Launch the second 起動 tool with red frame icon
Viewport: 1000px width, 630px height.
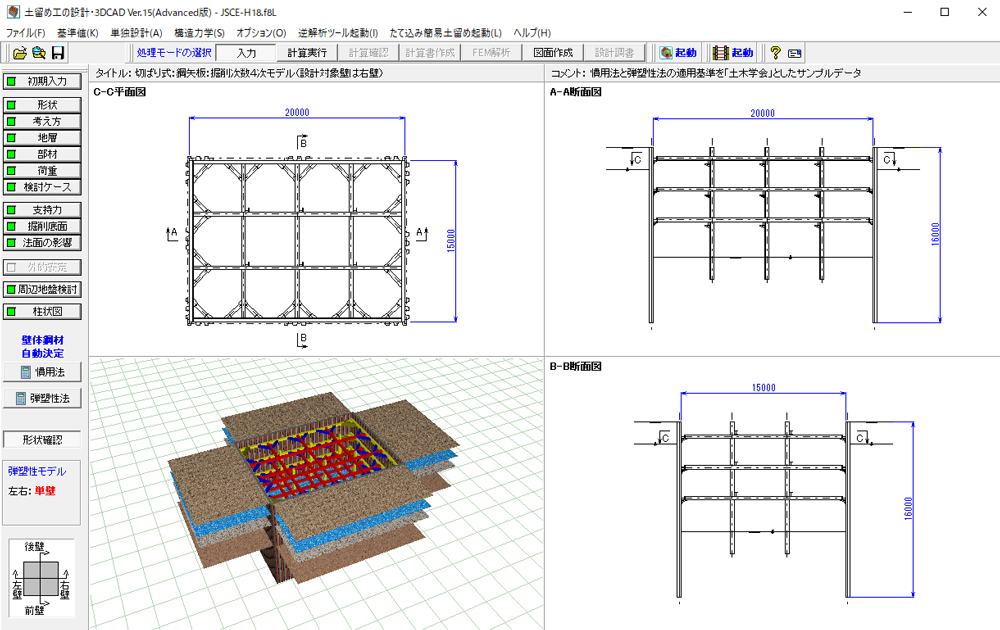click(733, 53)
